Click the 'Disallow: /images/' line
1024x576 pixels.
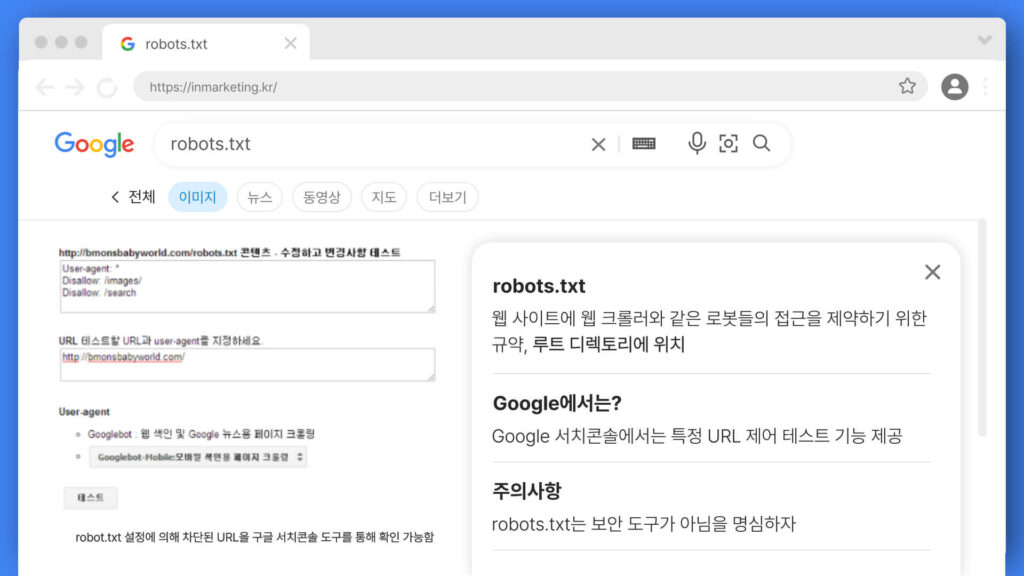click(102, 280)
